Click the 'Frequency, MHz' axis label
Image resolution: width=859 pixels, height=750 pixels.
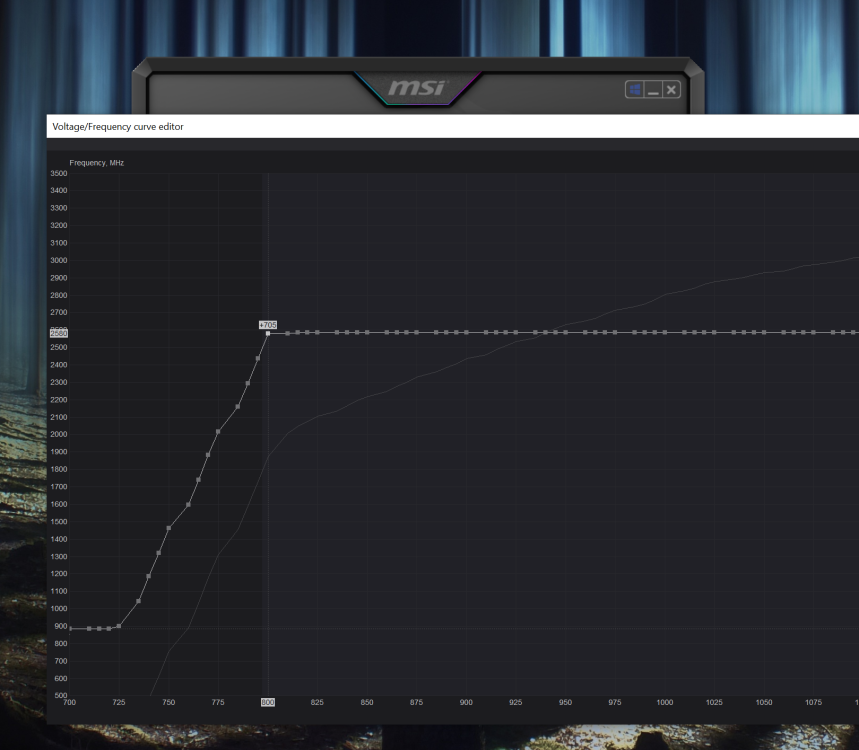pyautogui.click(x=96, y=163)
